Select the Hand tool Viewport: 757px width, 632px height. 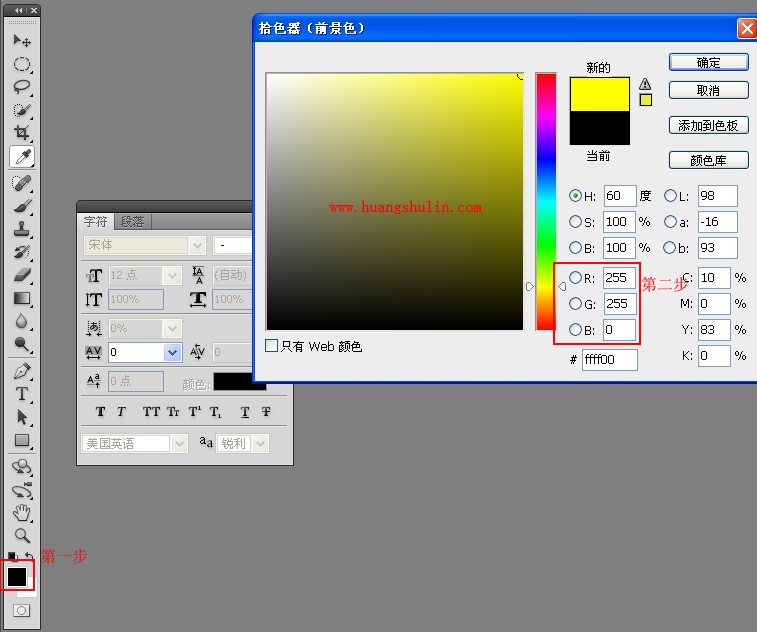point(21,512)
